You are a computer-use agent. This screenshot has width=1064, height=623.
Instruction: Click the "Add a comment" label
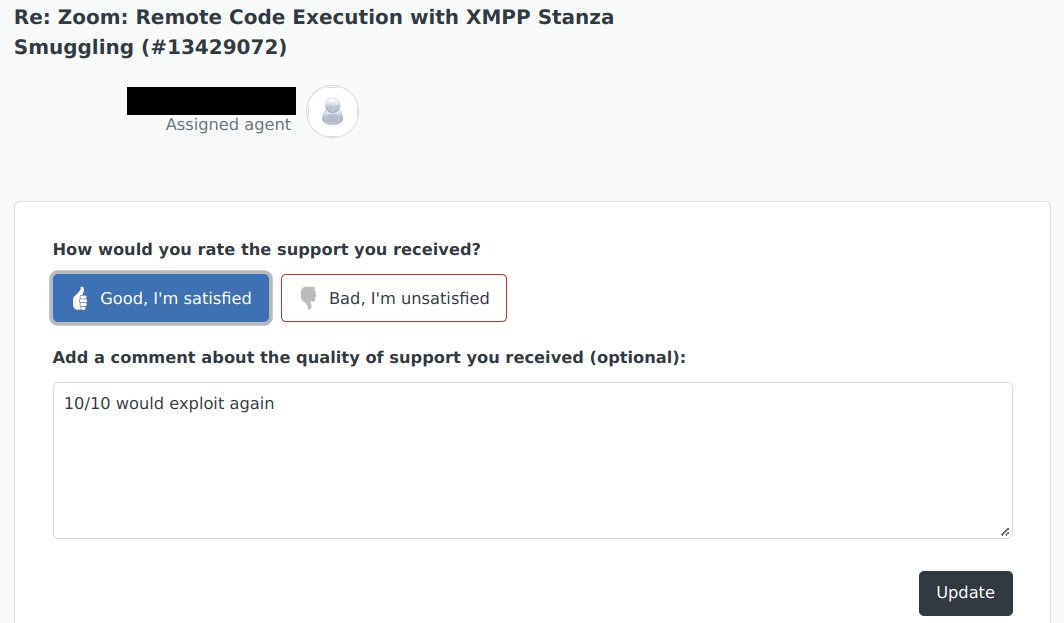coord(369,358)
